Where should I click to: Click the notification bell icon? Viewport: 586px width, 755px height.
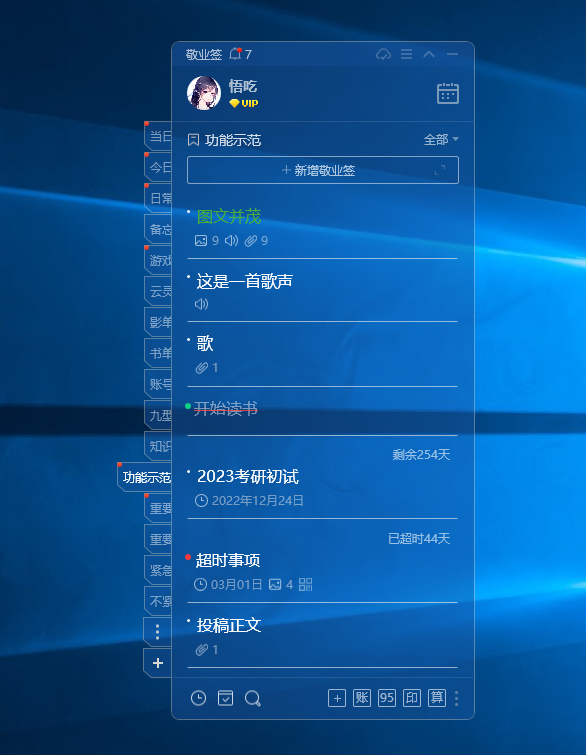coord(235,54)
